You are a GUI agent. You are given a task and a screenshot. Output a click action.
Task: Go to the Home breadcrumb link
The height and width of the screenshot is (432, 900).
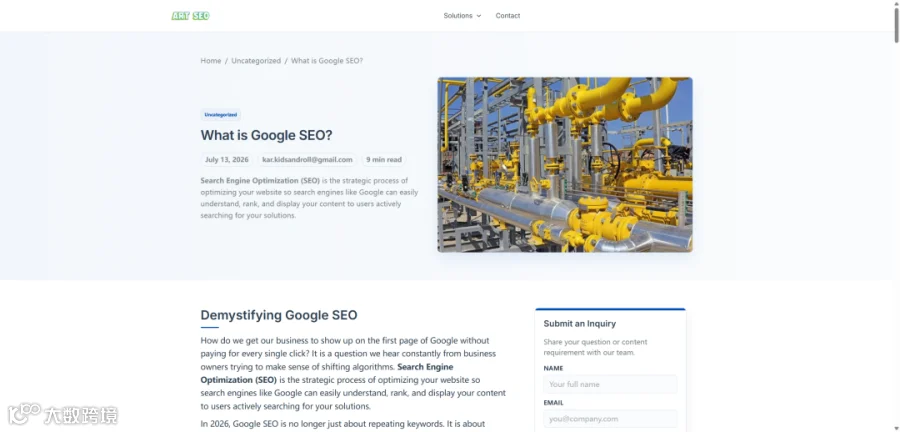tap(211, 61)
